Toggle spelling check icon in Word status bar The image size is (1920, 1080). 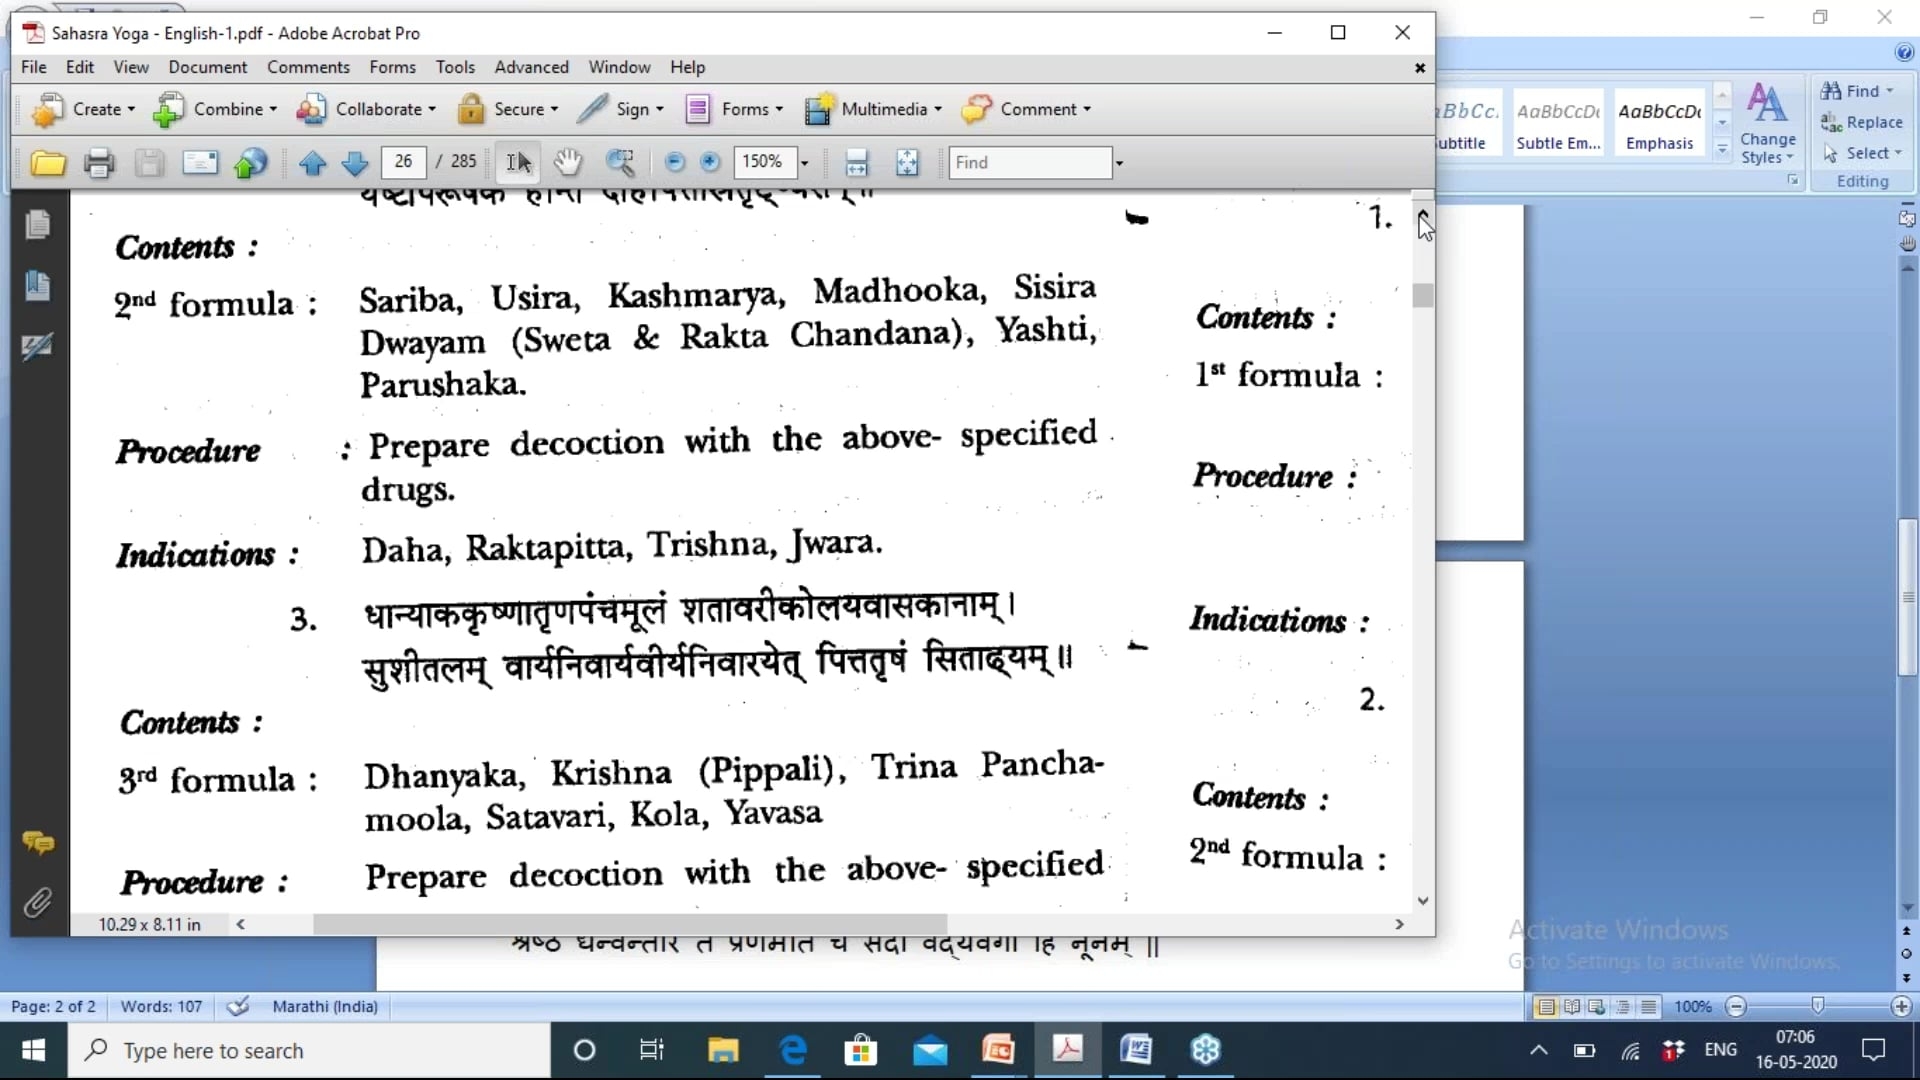(238, 1007)
